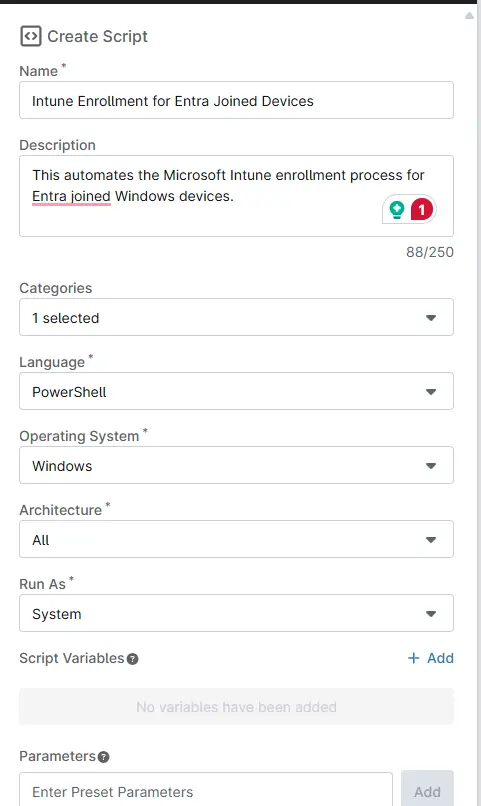This screenshot has height=806, width=481.
Task: Open the Operating System Windows dropdown
Action: tap(236, 465)
